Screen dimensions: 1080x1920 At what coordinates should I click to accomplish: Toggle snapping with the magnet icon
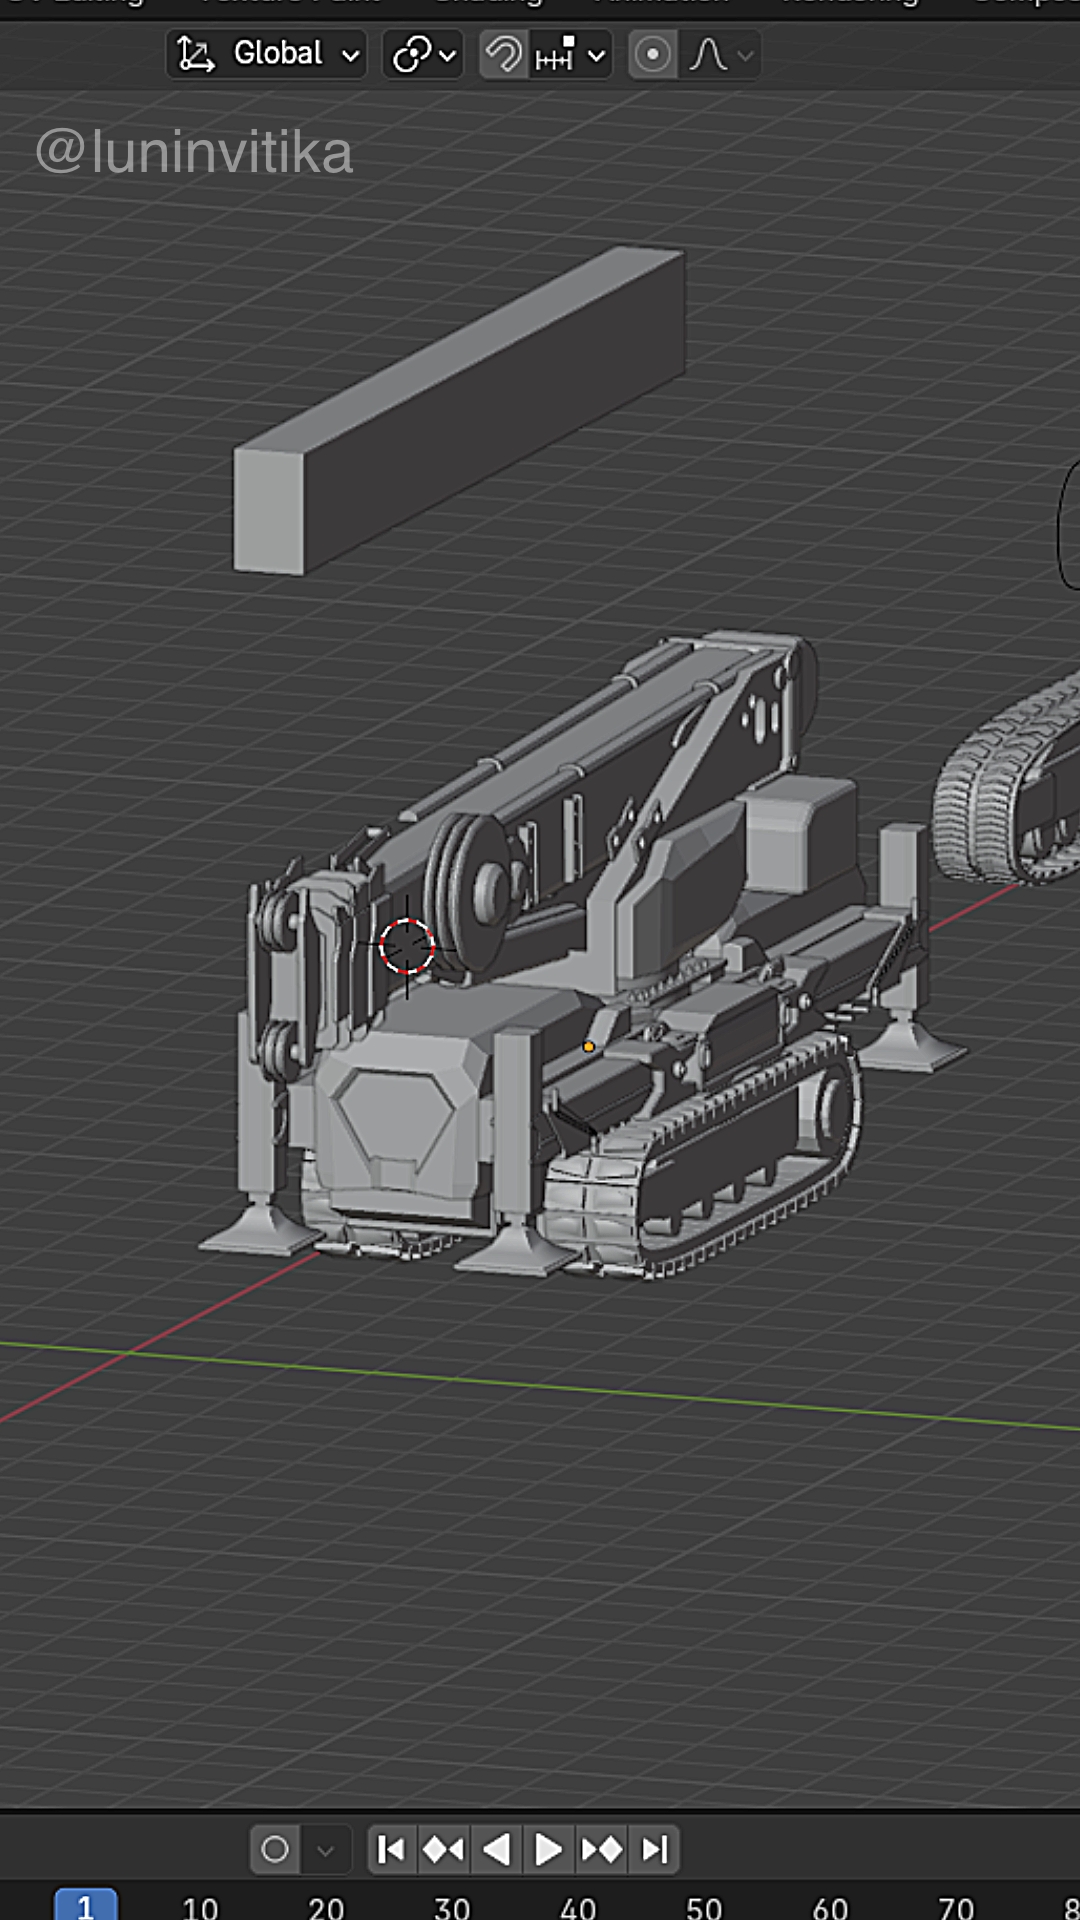[x=503, y=54]
